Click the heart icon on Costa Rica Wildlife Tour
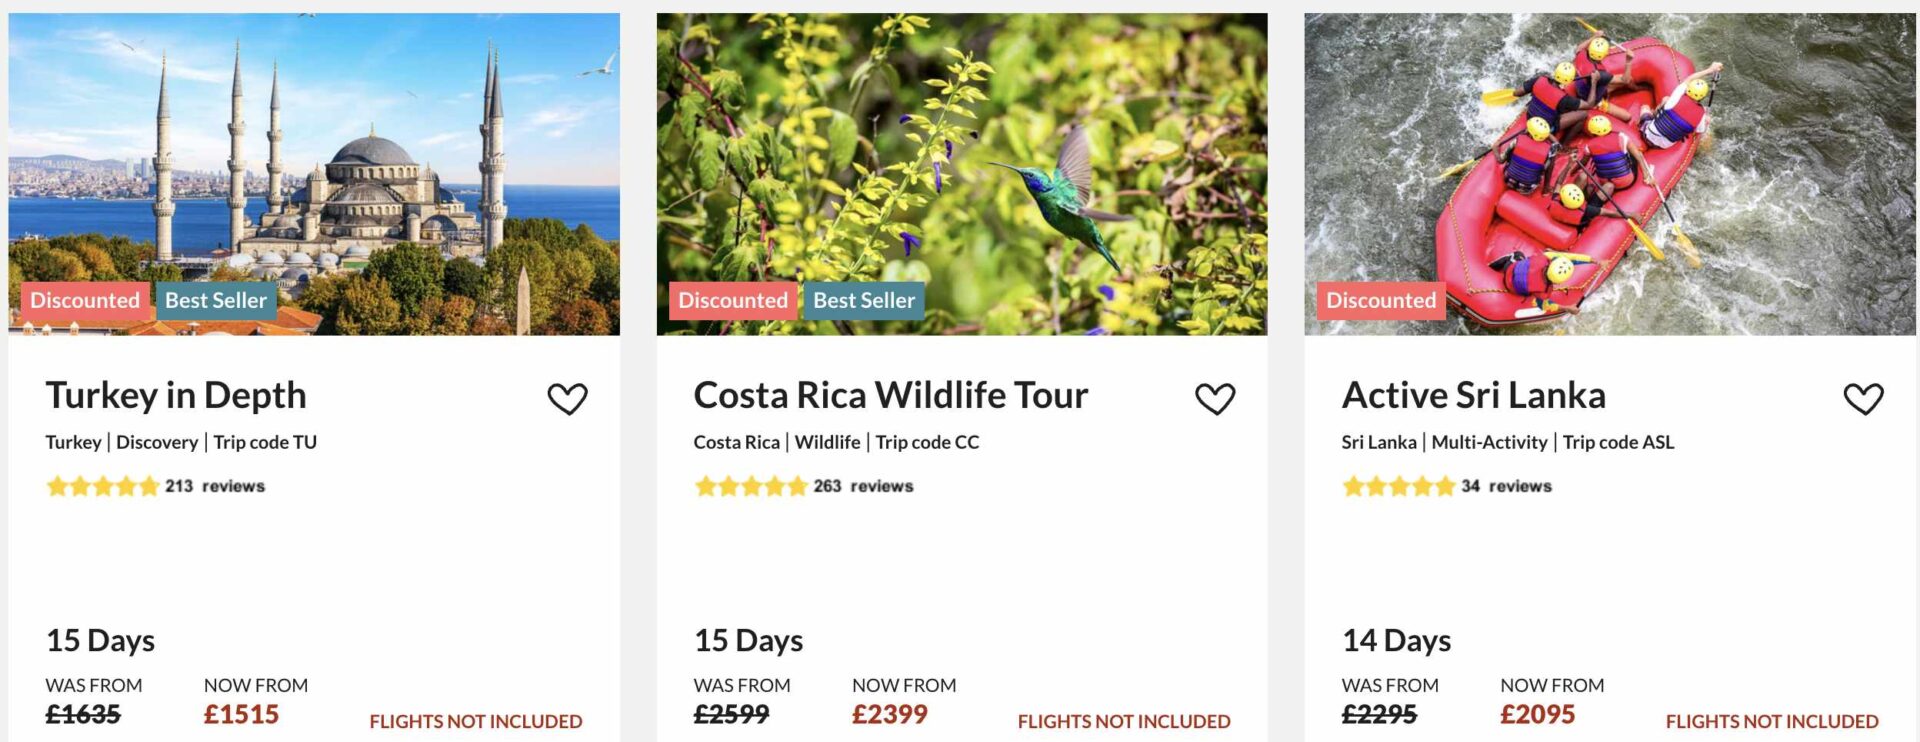The width and height of the screenshot is (1920, 742). (x=1216, y=398)
